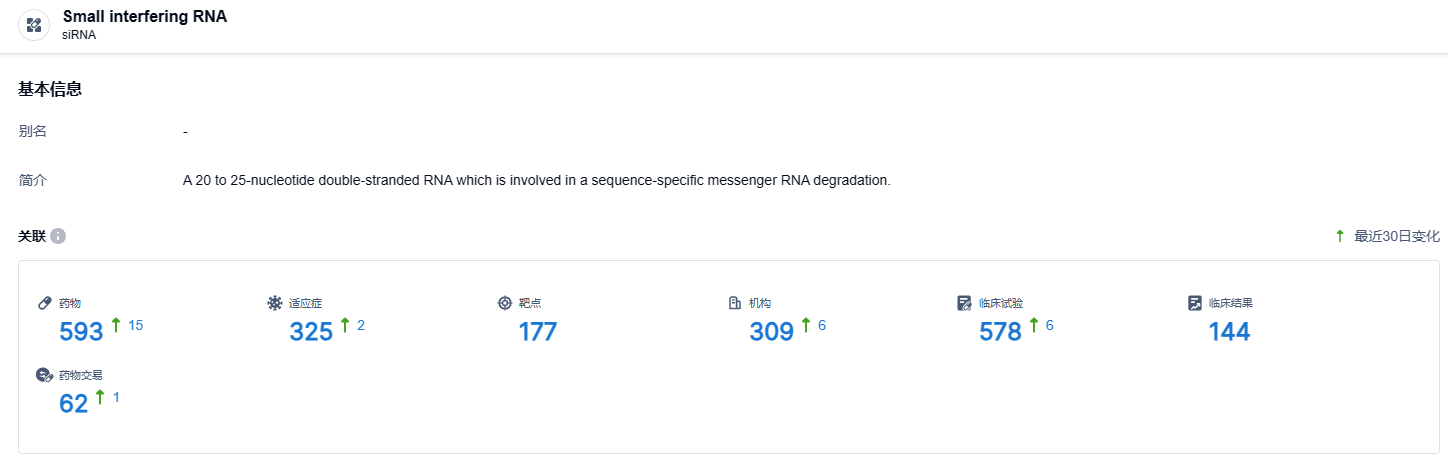Viewport: 1448px width, 459px height.
Task: Click the siRNA molecule icon in header
Action: 34,25
